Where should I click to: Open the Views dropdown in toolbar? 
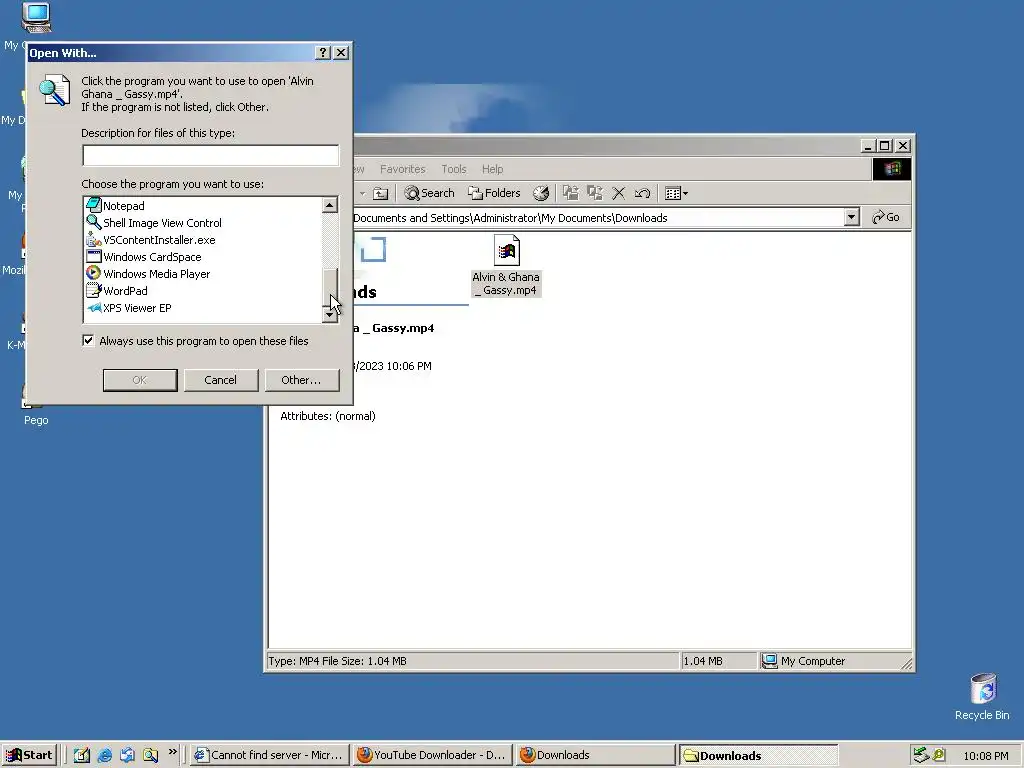coord(676,193)
